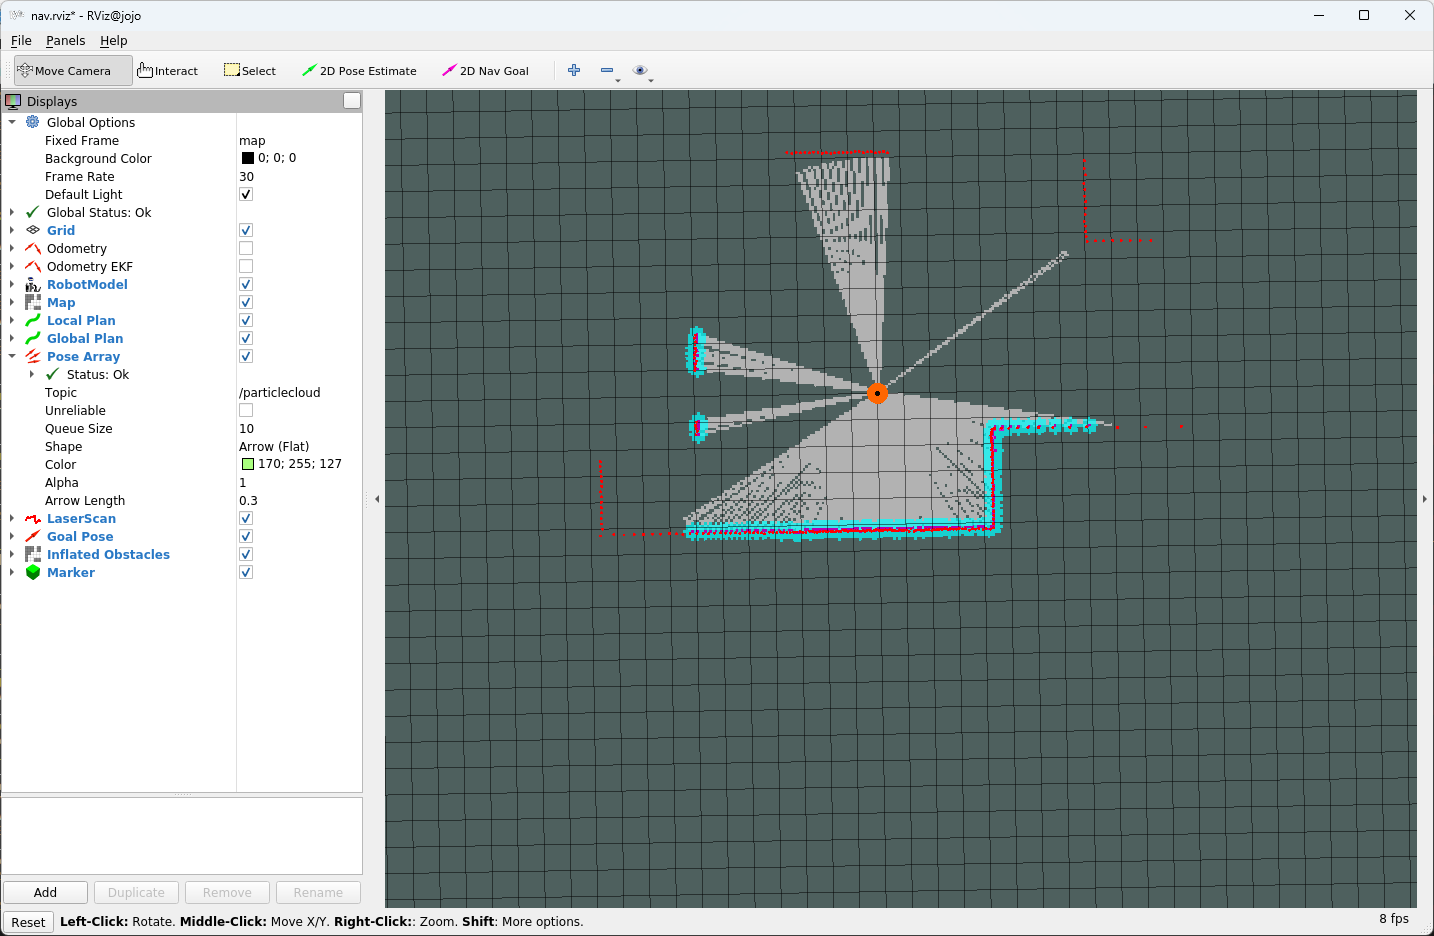Click the Pose Array green color swatch

[248, 465]
